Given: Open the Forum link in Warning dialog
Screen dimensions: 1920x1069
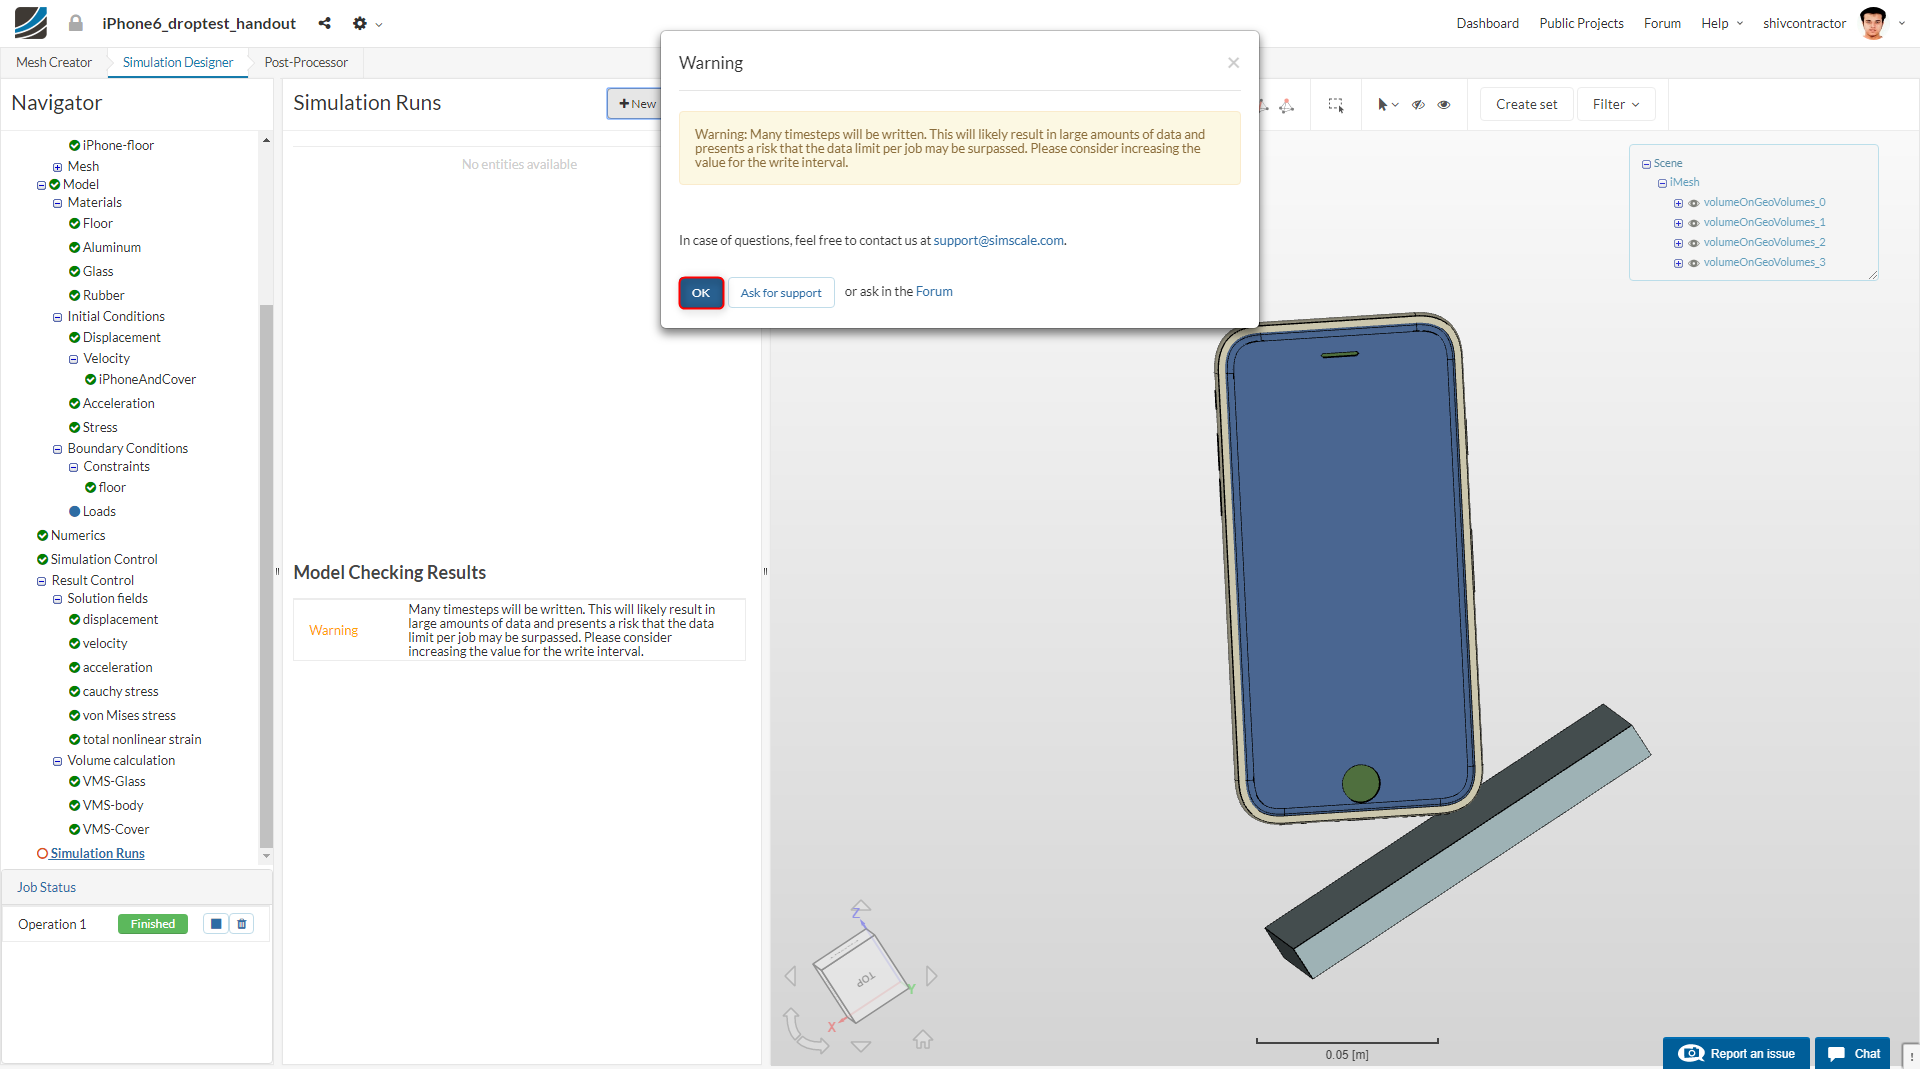Looking at the screenshot, I should 934,292.
